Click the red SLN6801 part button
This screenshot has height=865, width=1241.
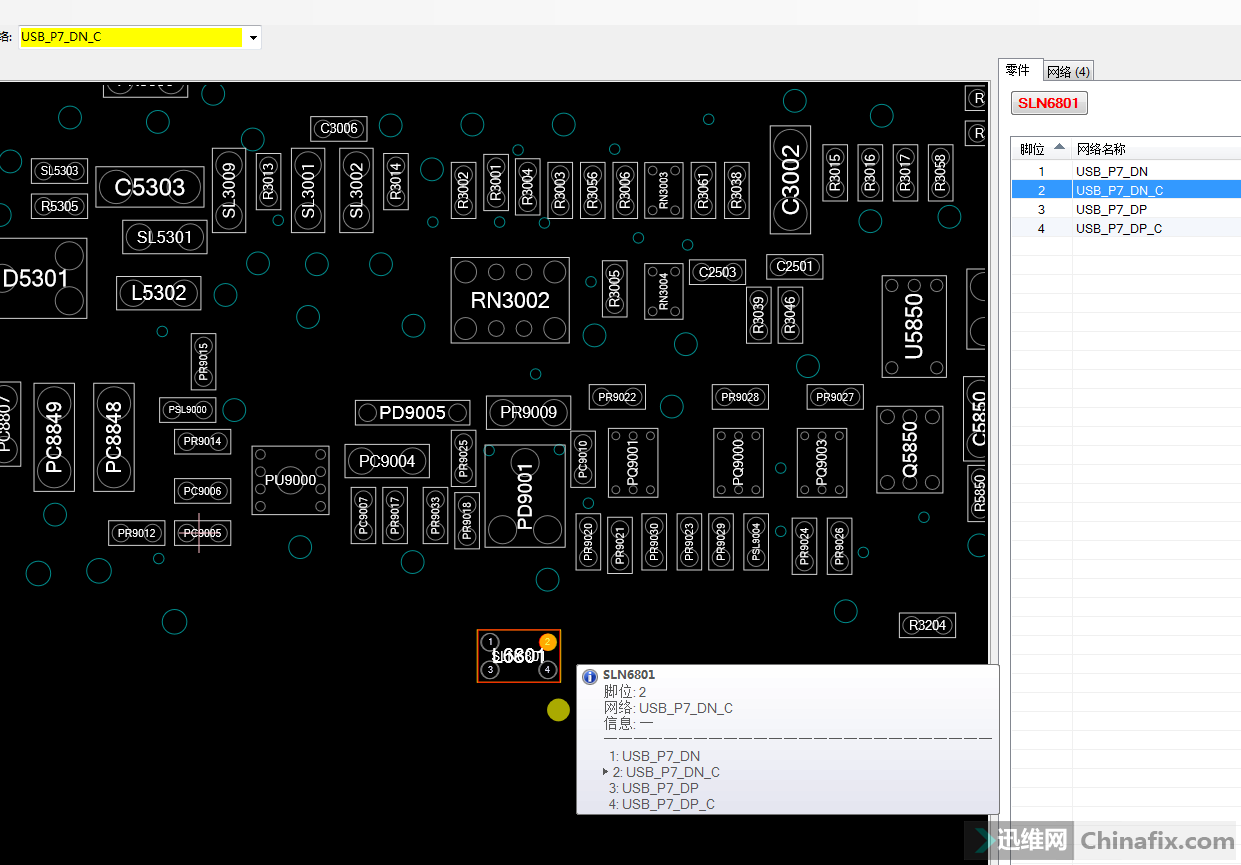coord(1049,103)
